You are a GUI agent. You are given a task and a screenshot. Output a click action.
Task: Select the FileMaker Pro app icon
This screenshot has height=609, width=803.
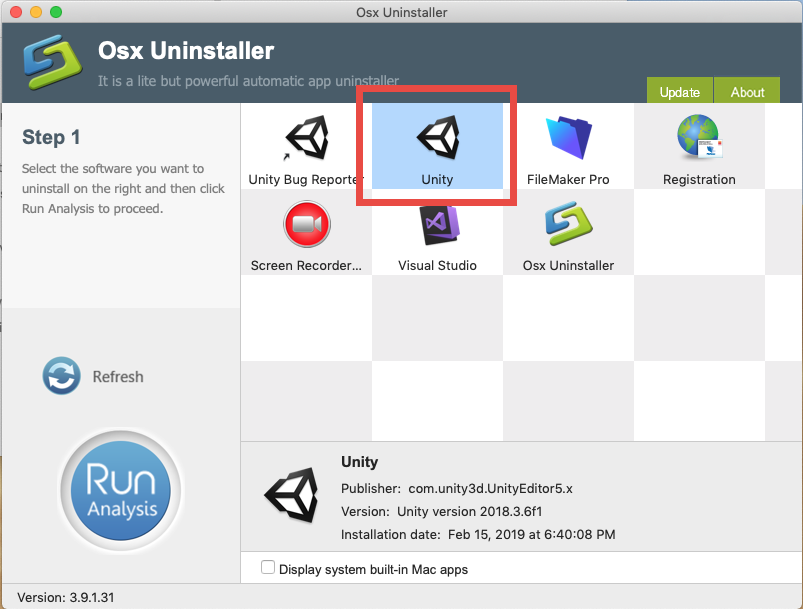pos(568,140)
